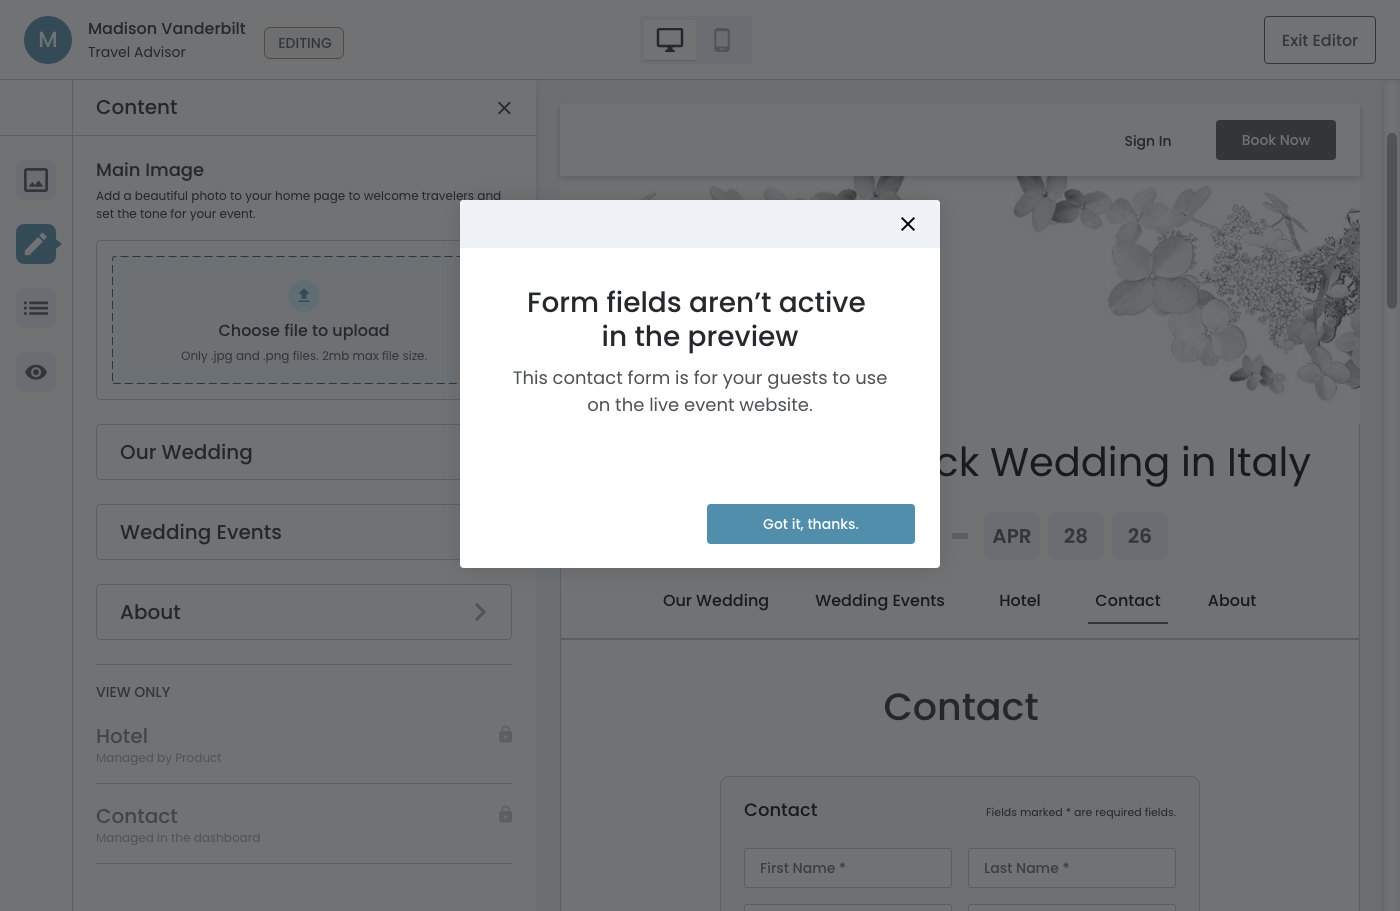Go to the Hotel tab in preview
Viewport: 1400px width, 911px height.
[1019, 601]
